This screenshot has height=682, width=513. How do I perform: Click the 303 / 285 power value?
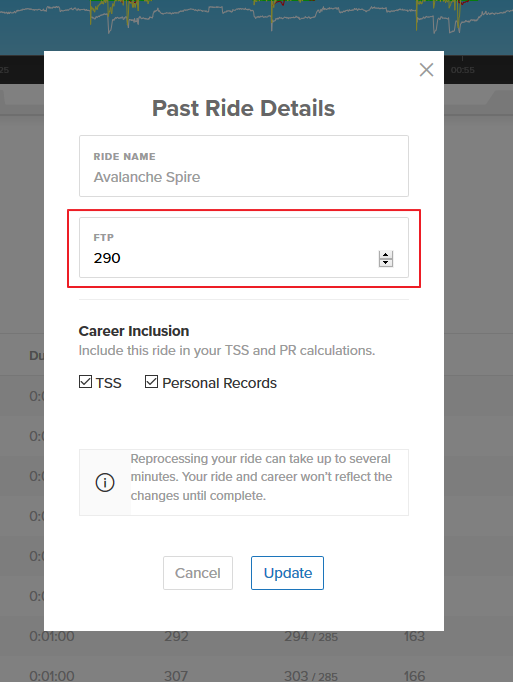311,676
